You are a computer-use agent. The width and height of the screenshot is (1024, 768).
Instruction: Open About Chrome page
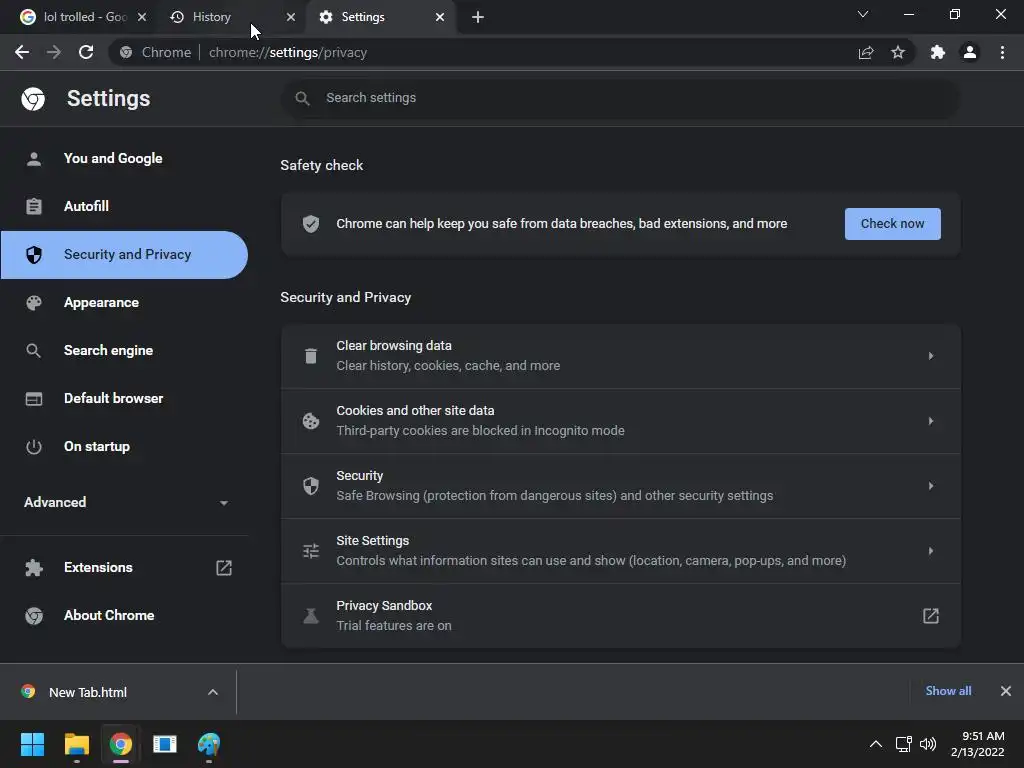pyautogui.click(x=124, y=615)
